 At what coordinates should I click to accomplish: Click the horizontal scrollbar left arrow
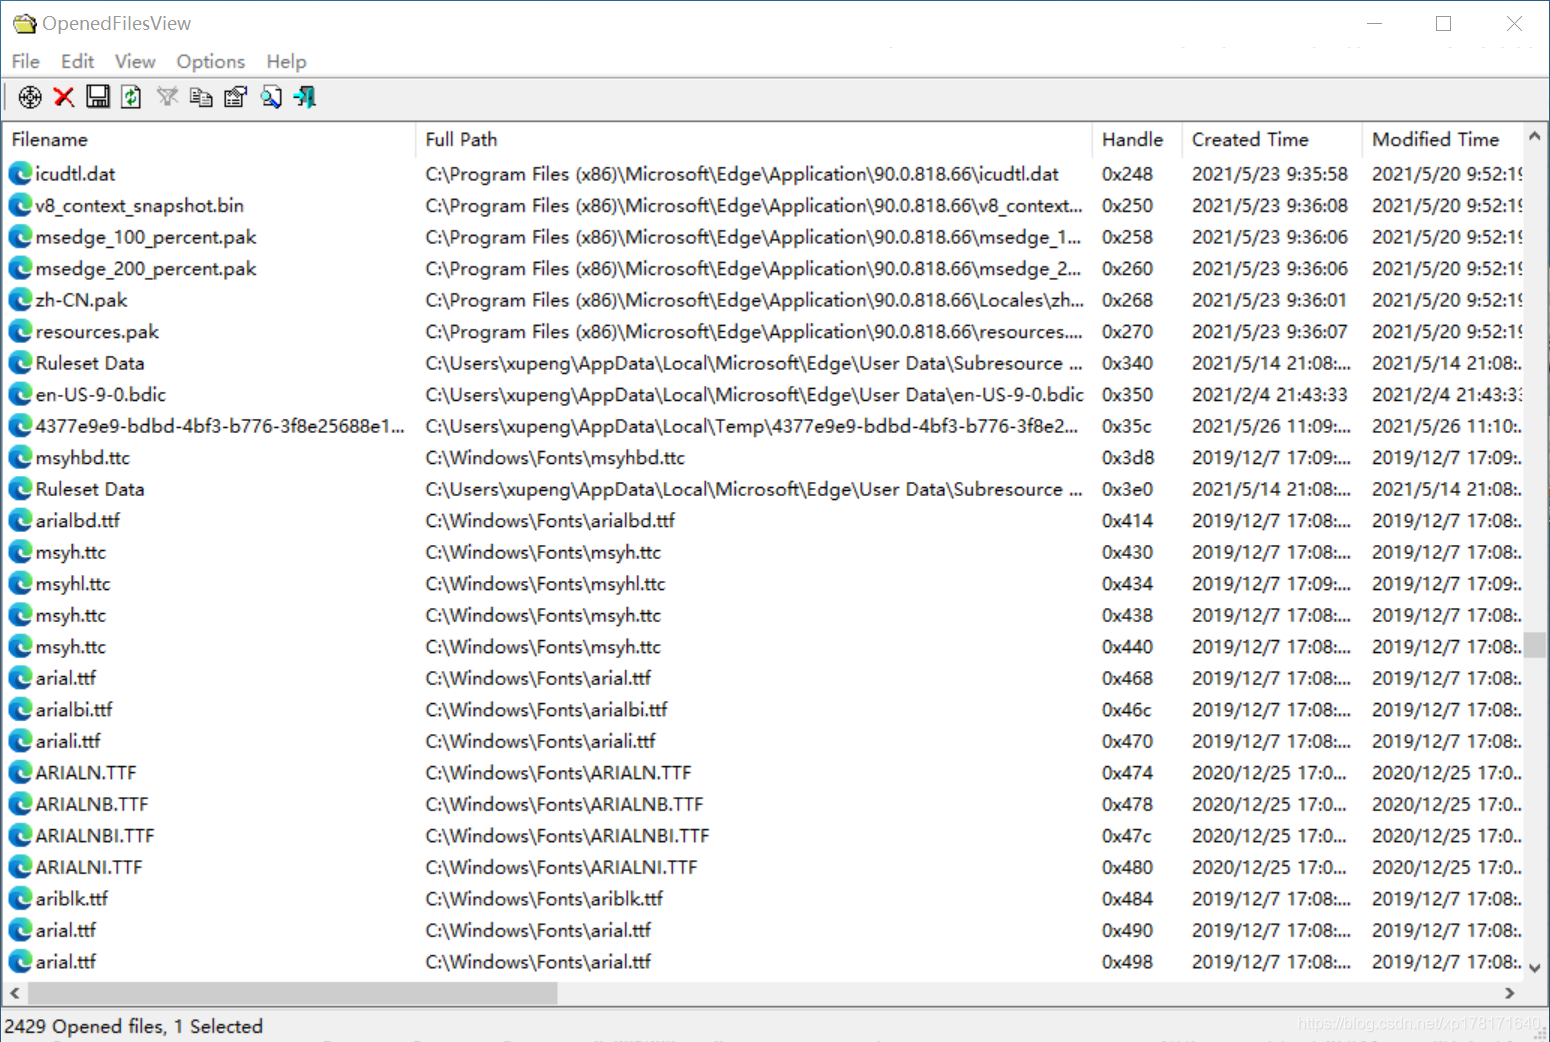[x=14, y=993]
